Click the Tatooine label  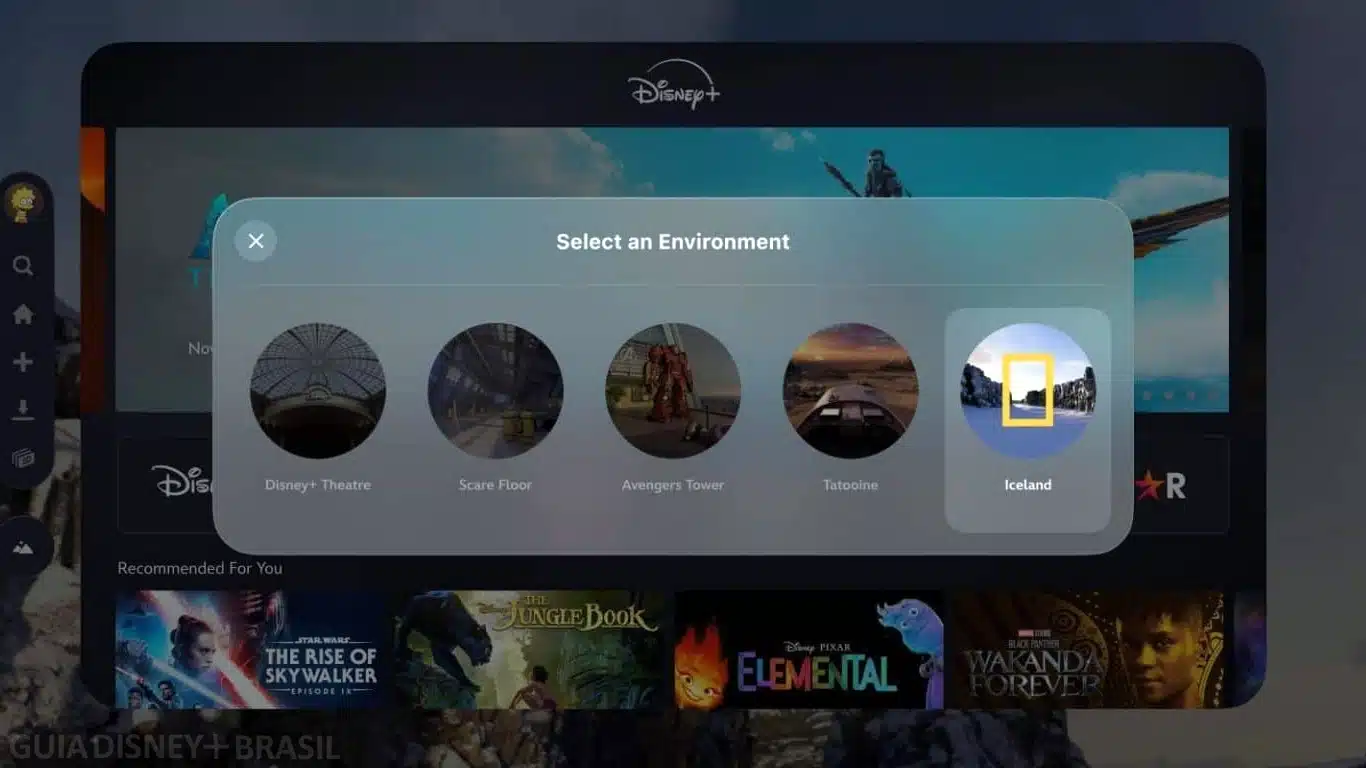[x=850, y=485]
